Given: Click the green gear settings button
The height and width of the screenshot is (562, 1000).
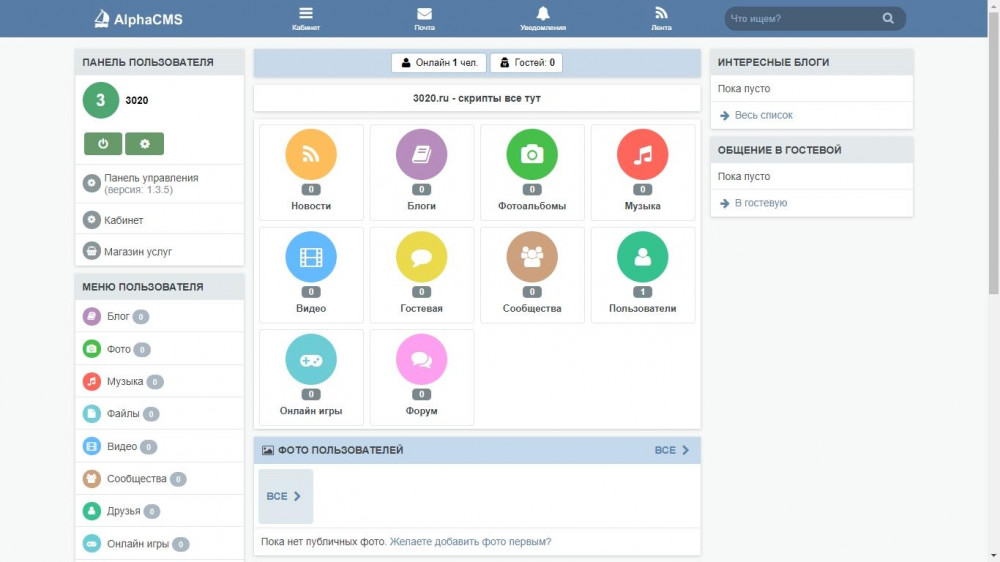Looking at the screenshot, I should coord(145,144).
